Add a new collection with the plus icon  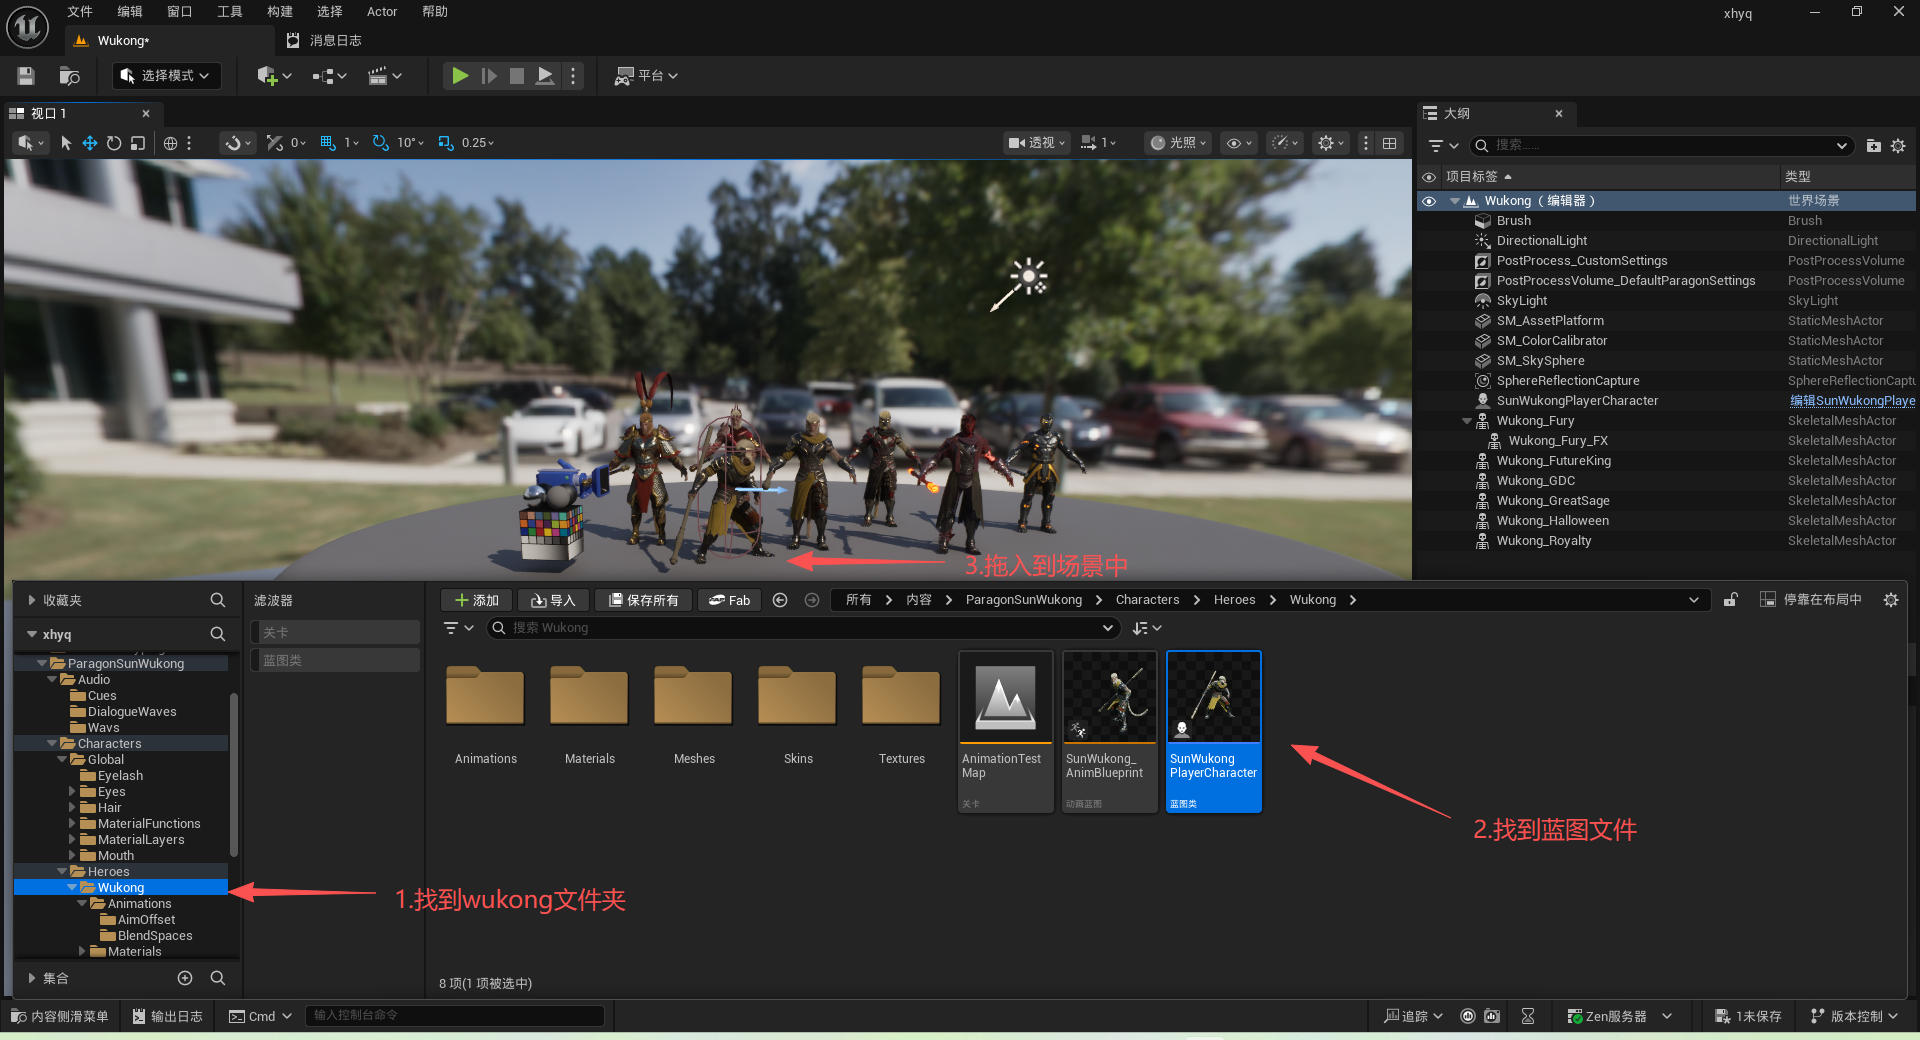(185, 978)
